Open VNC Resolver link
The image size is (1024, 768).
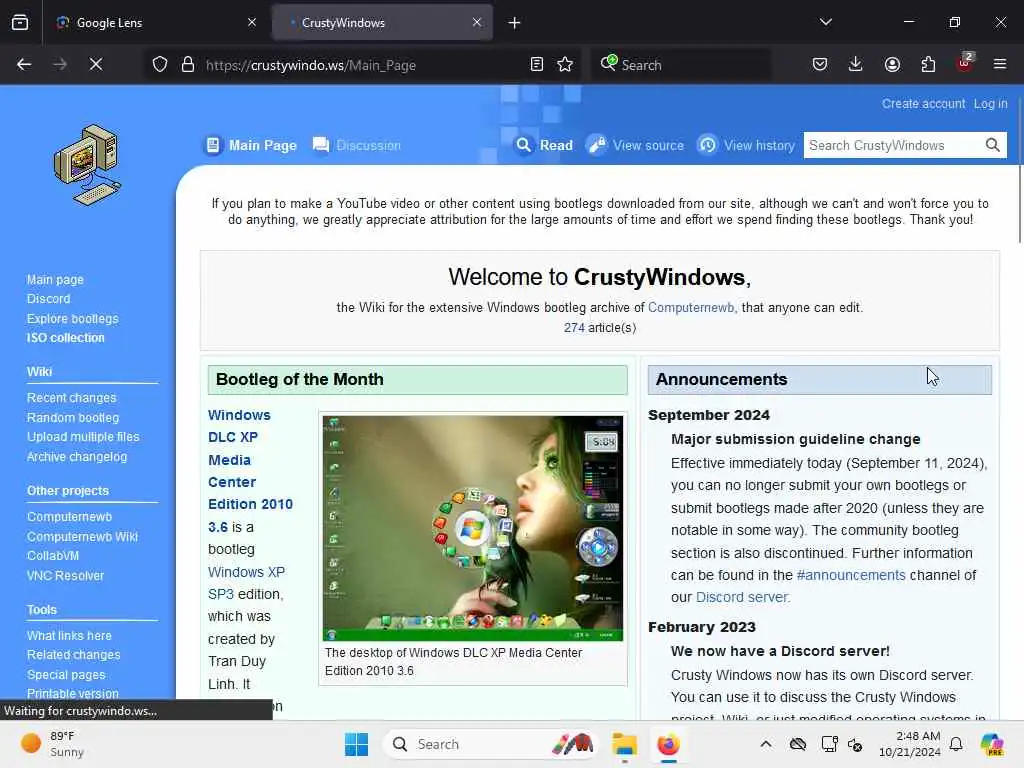pyautogui.click(x=65, y=575)
